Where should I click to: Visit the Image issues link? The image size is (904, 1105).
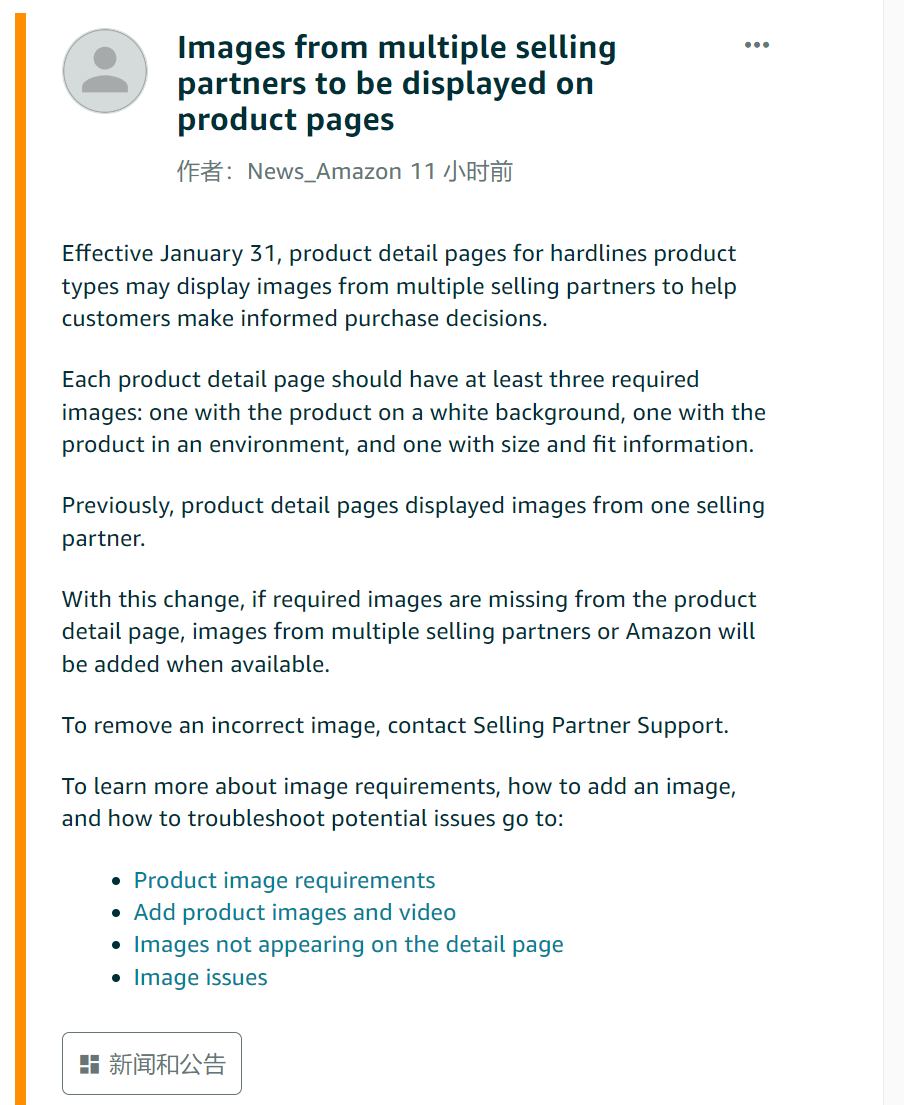pos(200,977)
